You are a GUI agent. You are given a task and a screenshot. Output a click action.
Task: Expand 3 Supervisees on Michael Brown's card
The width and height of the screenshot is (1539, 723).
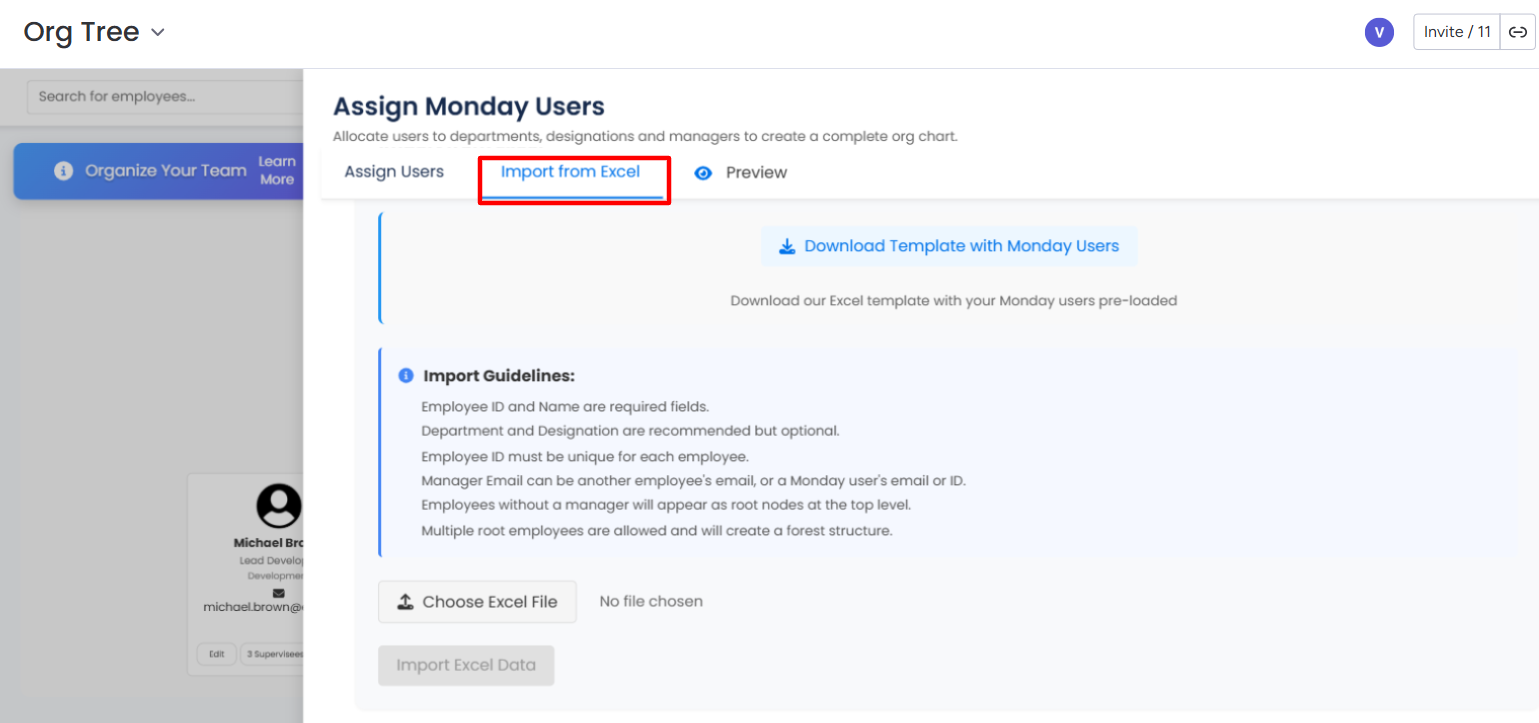(272, 654)
